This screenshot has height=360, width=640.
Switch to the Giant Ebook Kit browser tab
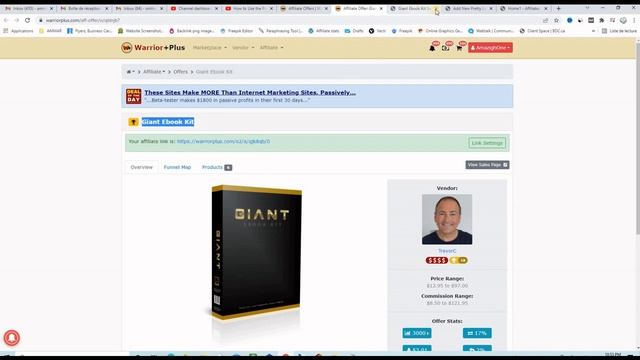pos(410,8)
